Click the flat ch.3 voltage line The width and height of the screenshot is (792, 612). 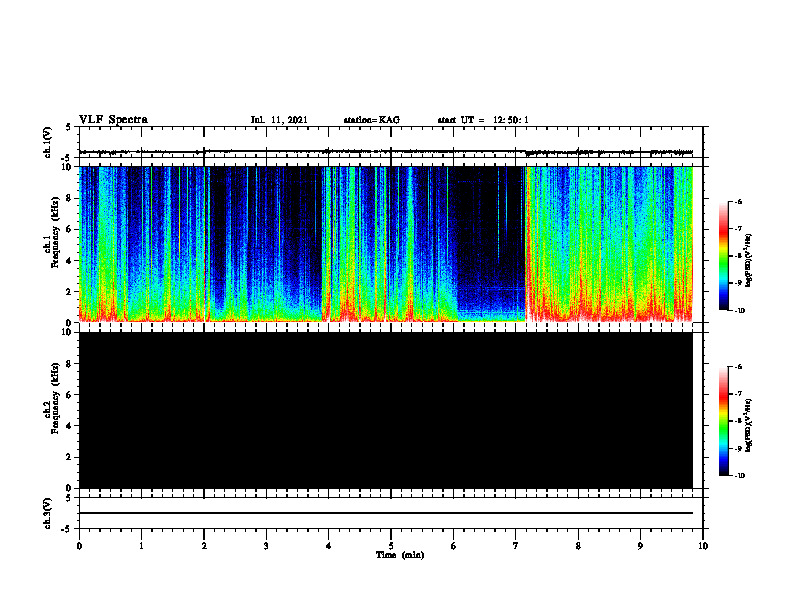click(386, 513)
